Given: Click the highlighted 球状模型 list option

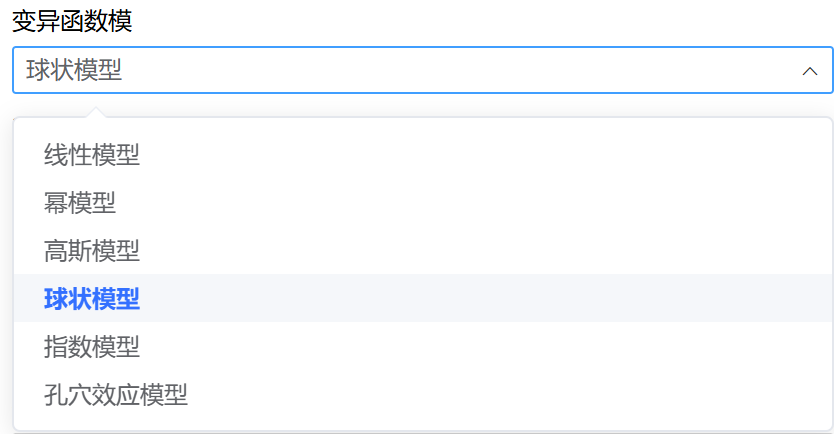Looking at the screenshot, I should [x=92, y=298].
